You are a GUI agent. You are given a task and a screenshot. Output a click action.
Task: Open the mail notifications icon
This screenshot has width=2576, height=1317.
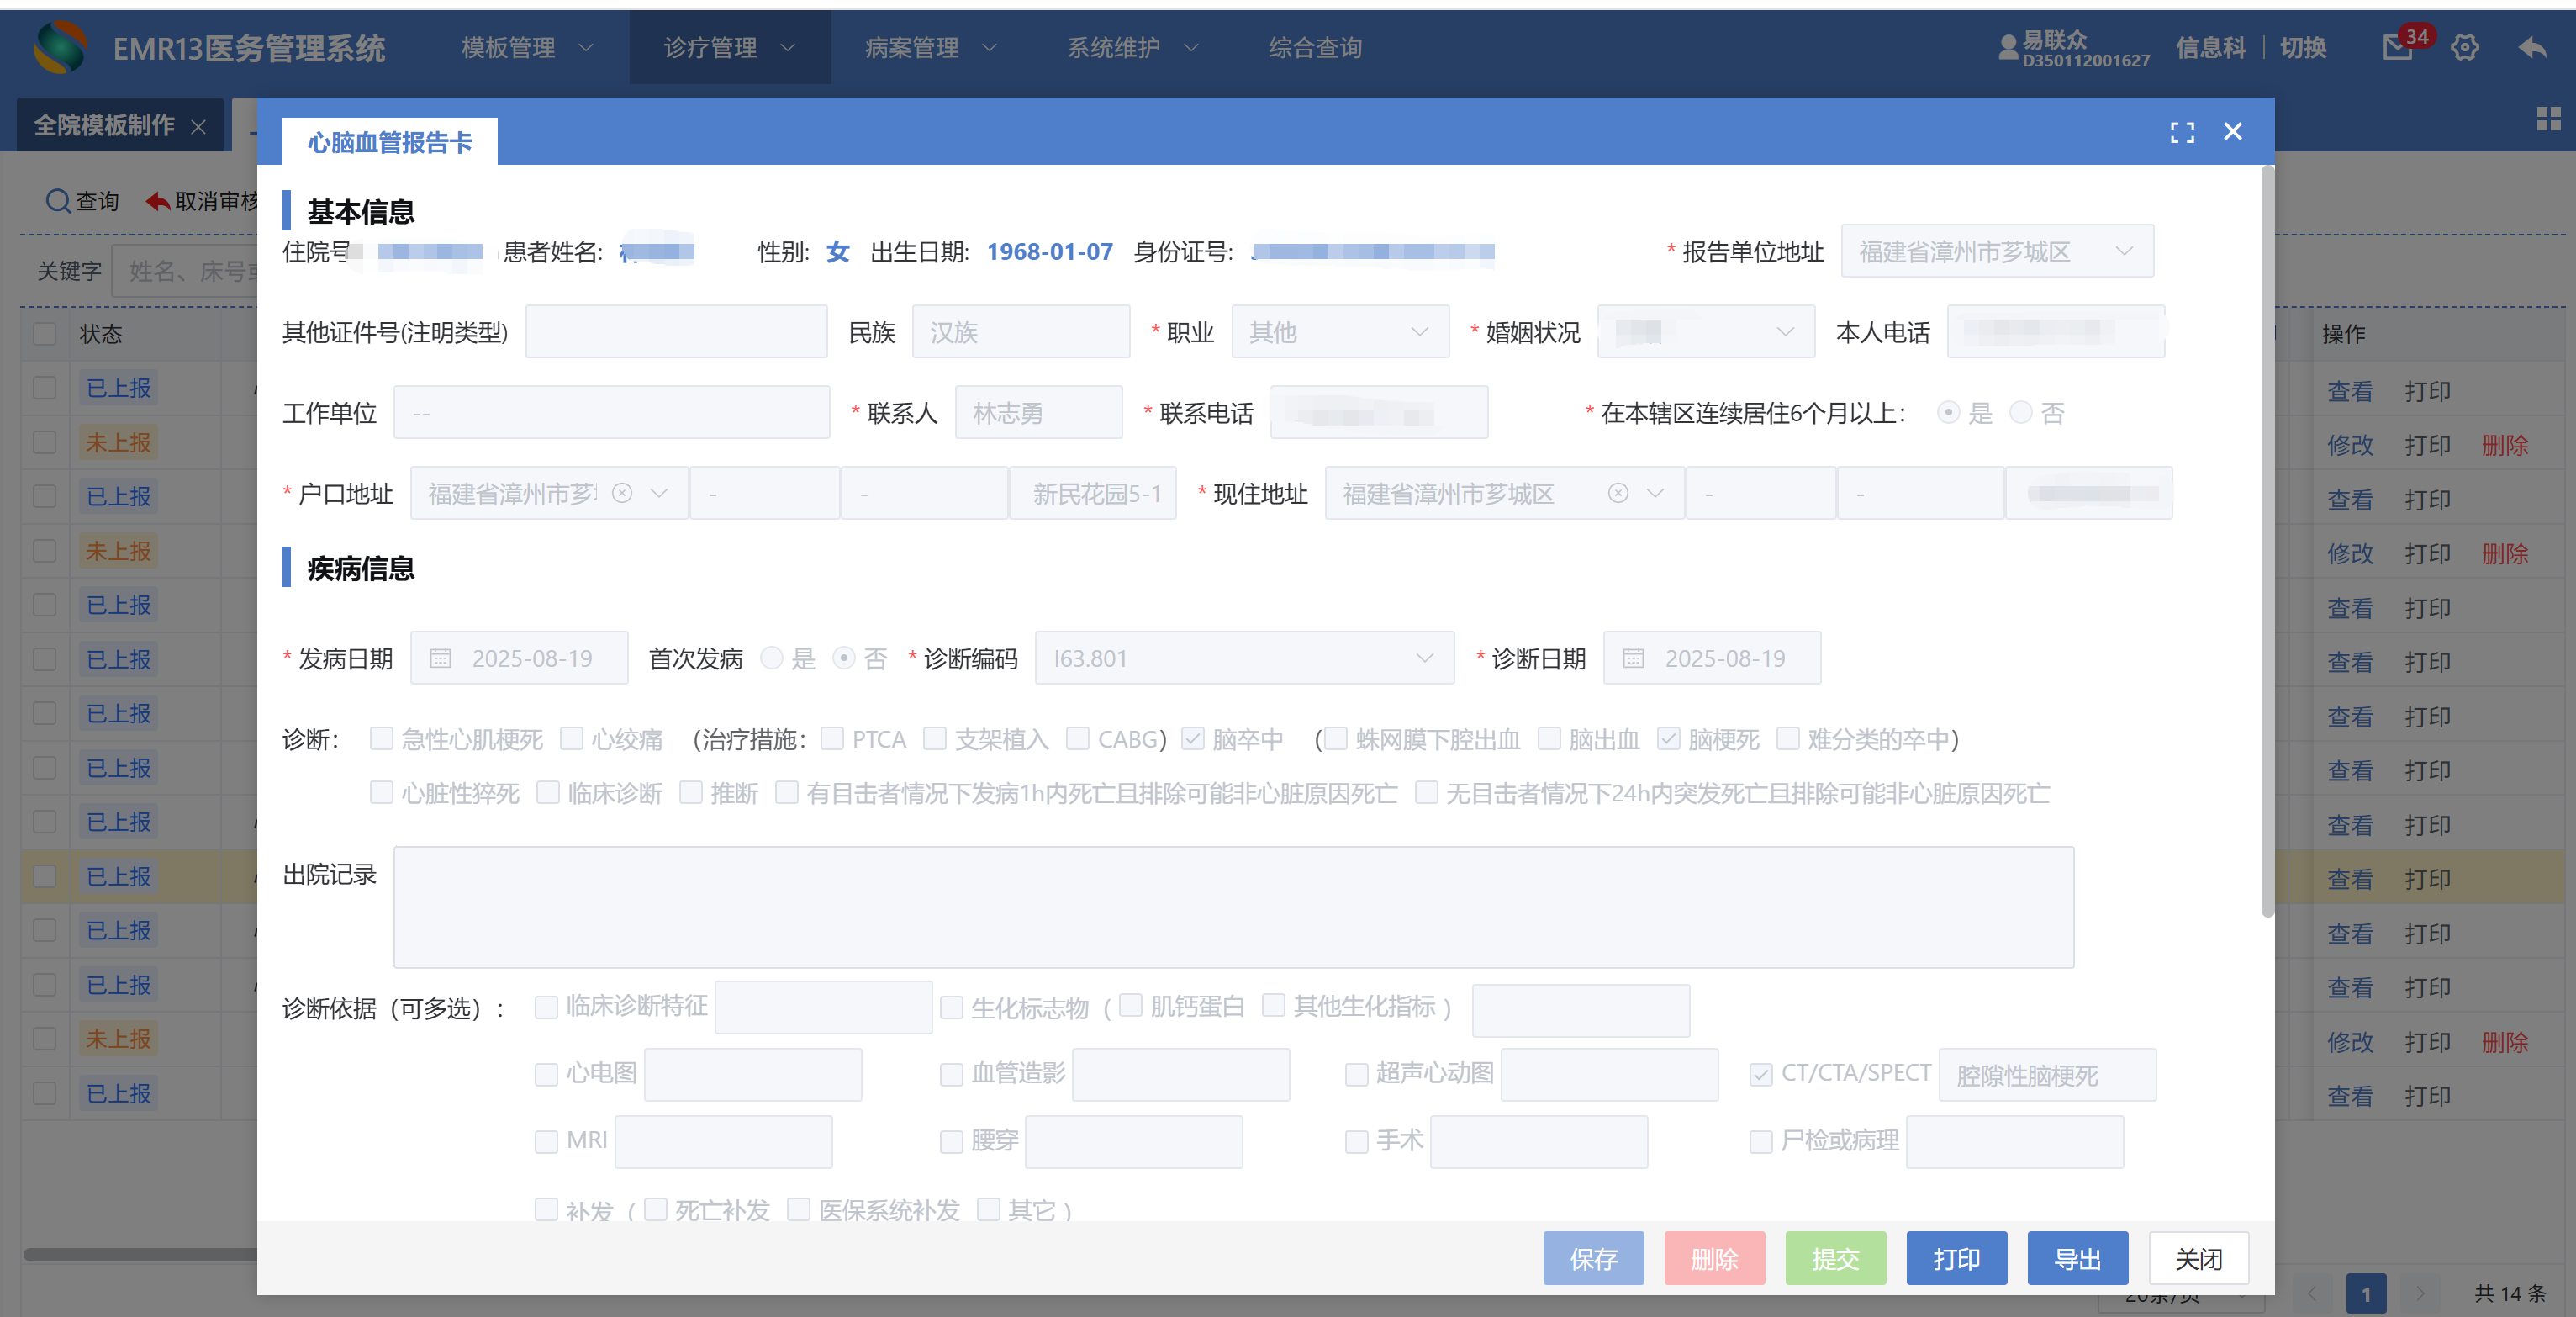2397,47
